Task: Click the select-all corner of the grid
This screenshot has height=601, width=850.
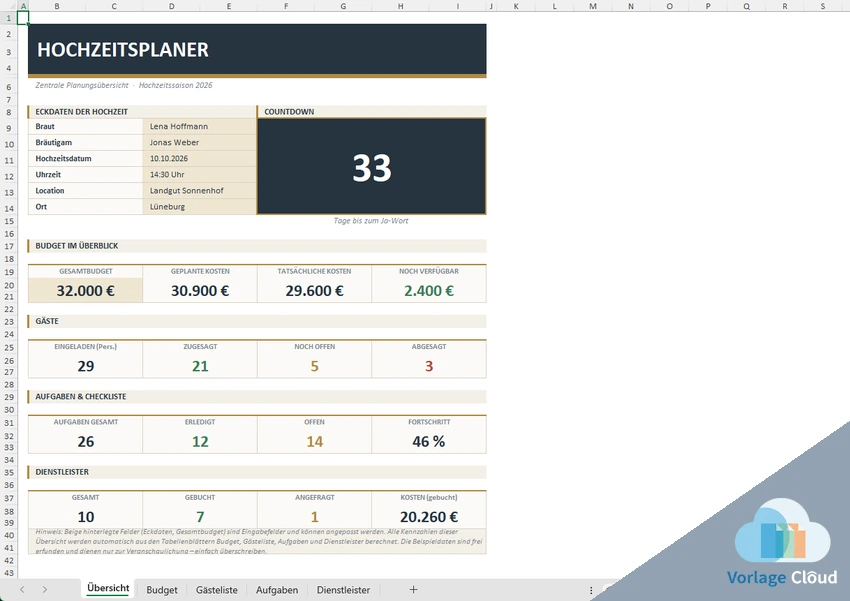Action: pyautogui.click(x=9, y=6)
